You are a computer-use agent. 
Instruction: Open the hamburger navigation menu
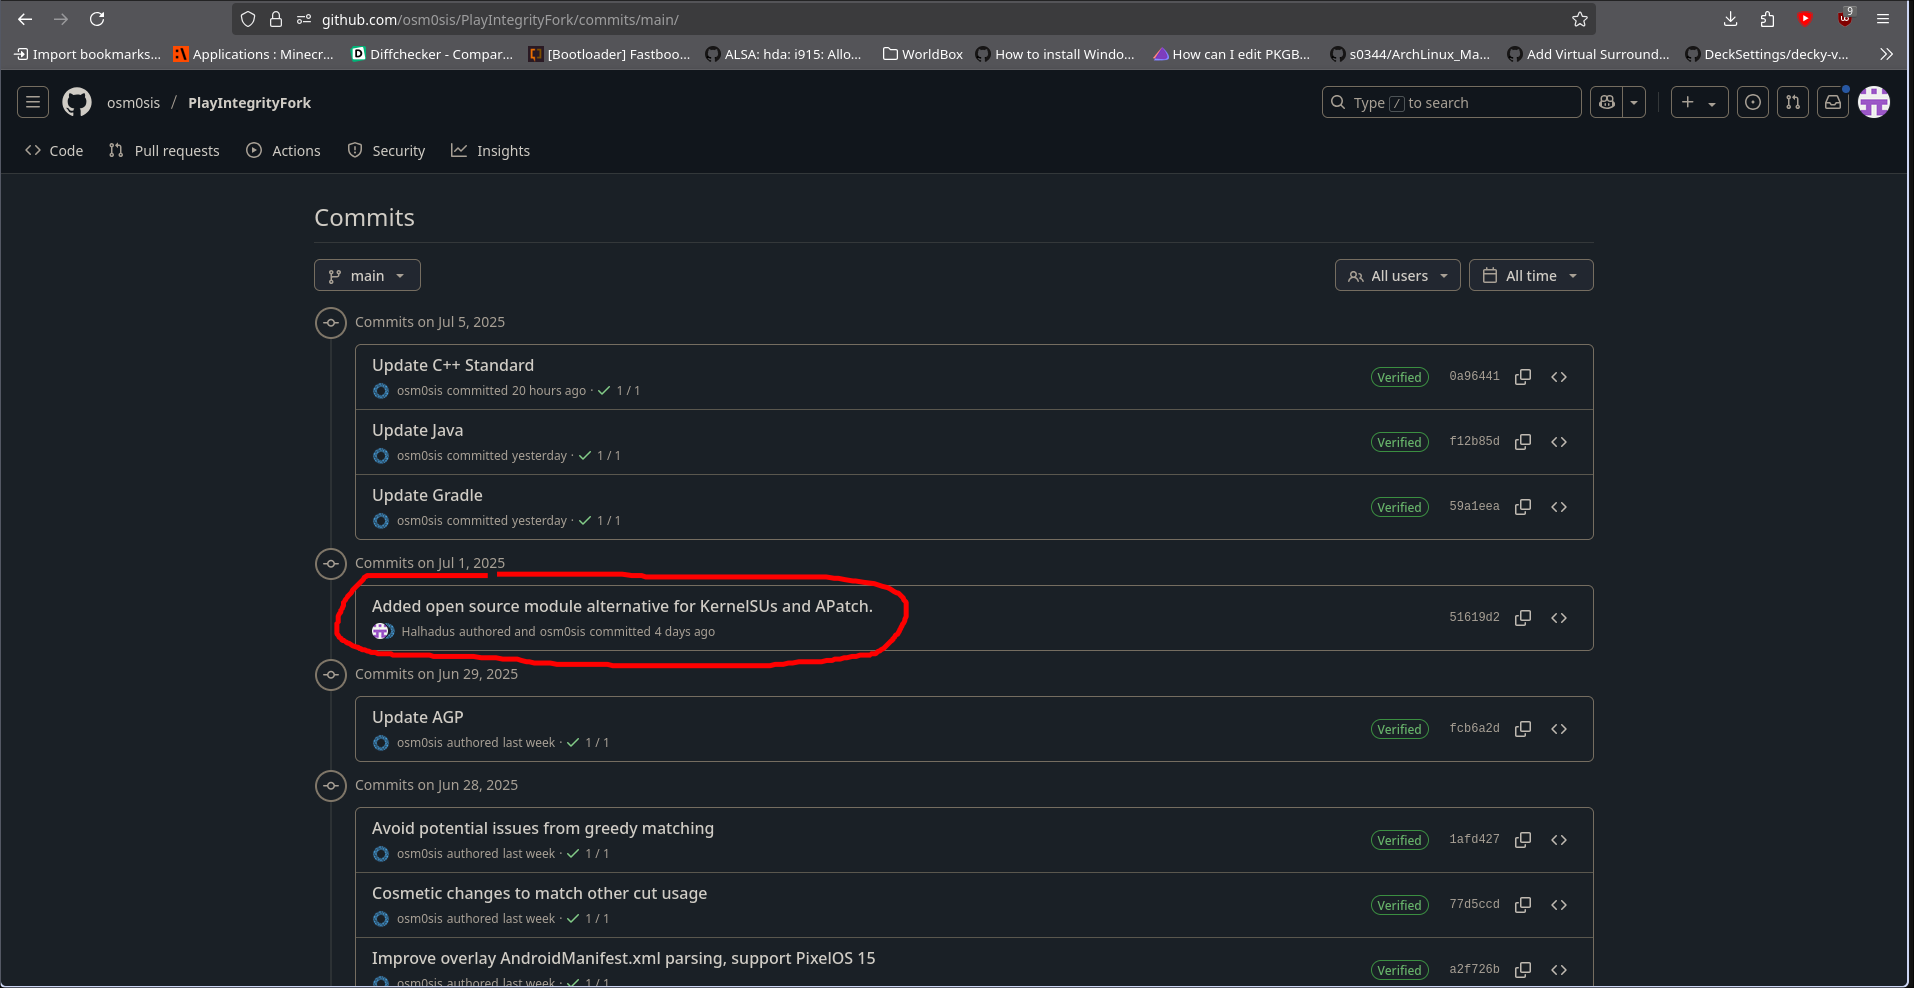[33, 102]
